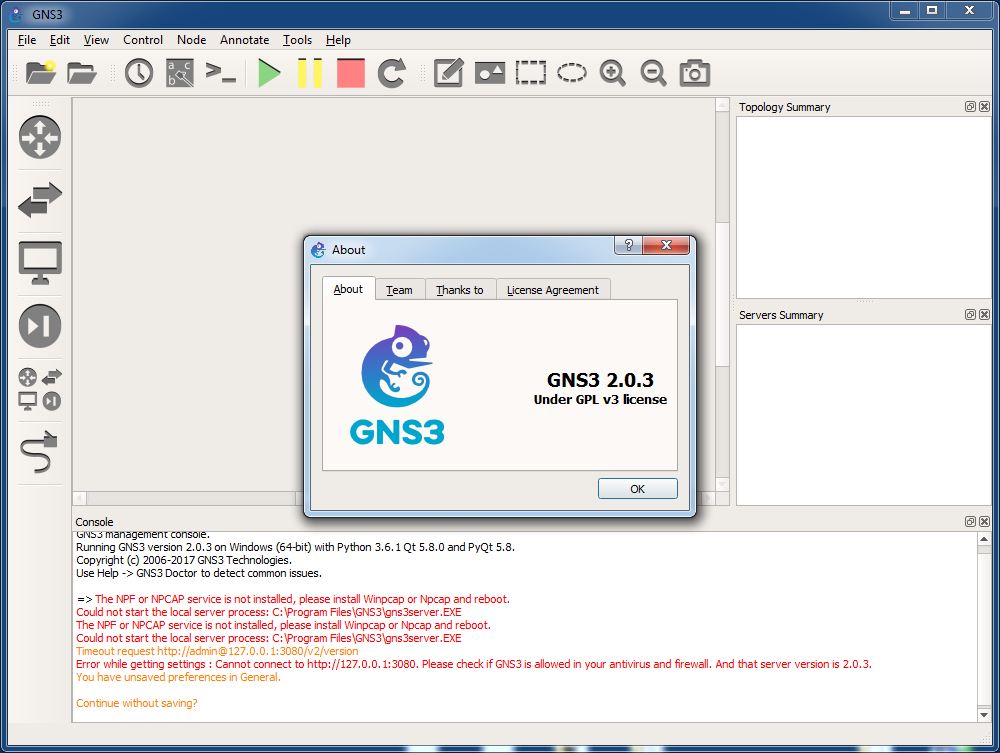Open the View menu
This screenshot has width=1000, height=753.
[x=96, y=40]
